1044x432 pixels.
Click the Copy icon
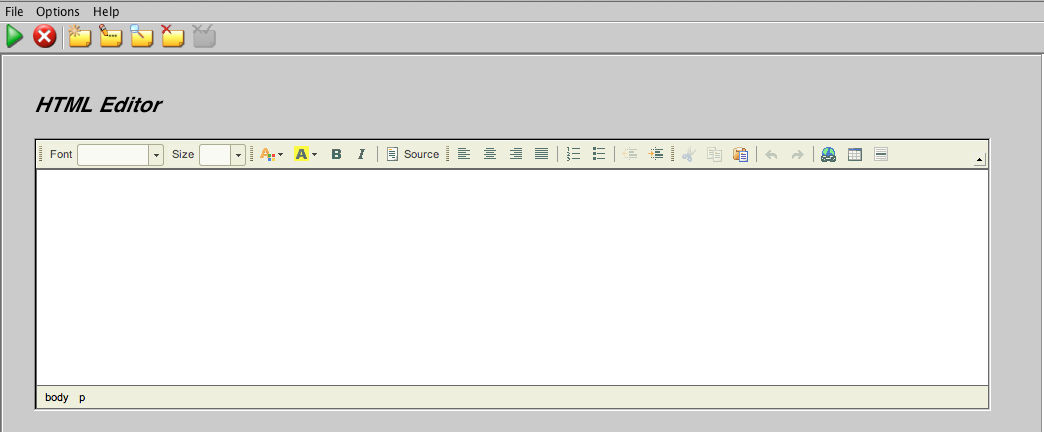point(714,154)
